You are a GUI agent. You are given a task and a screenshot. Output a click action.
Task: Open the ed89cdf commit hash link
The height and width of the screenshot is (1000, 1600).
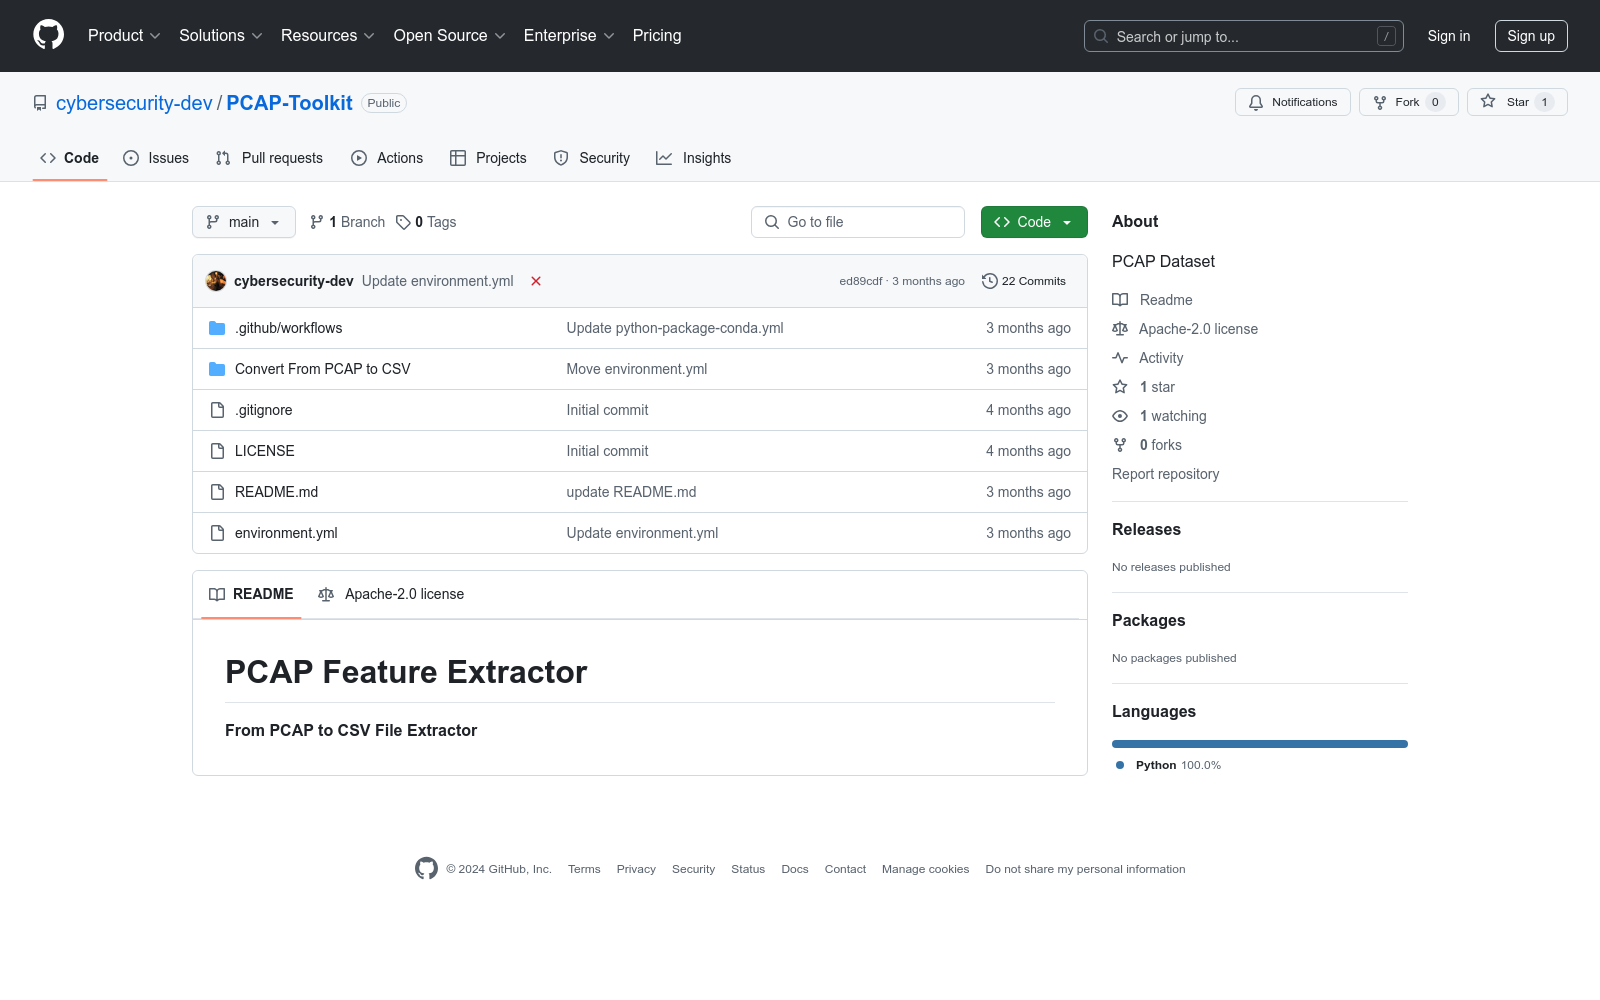click(x=861, y=281)
